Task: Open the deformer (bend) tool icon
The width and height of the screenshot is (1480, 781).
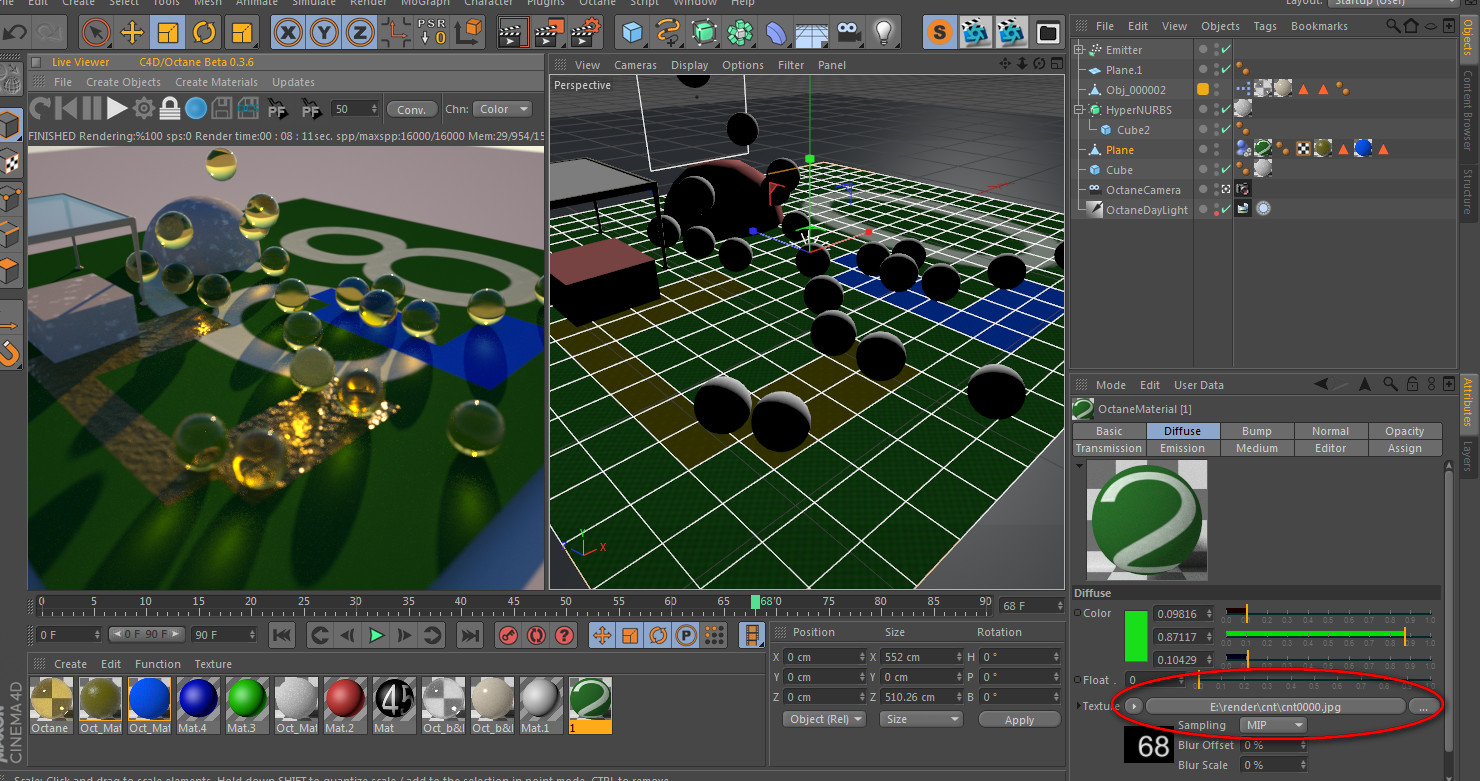Action: 777,33
